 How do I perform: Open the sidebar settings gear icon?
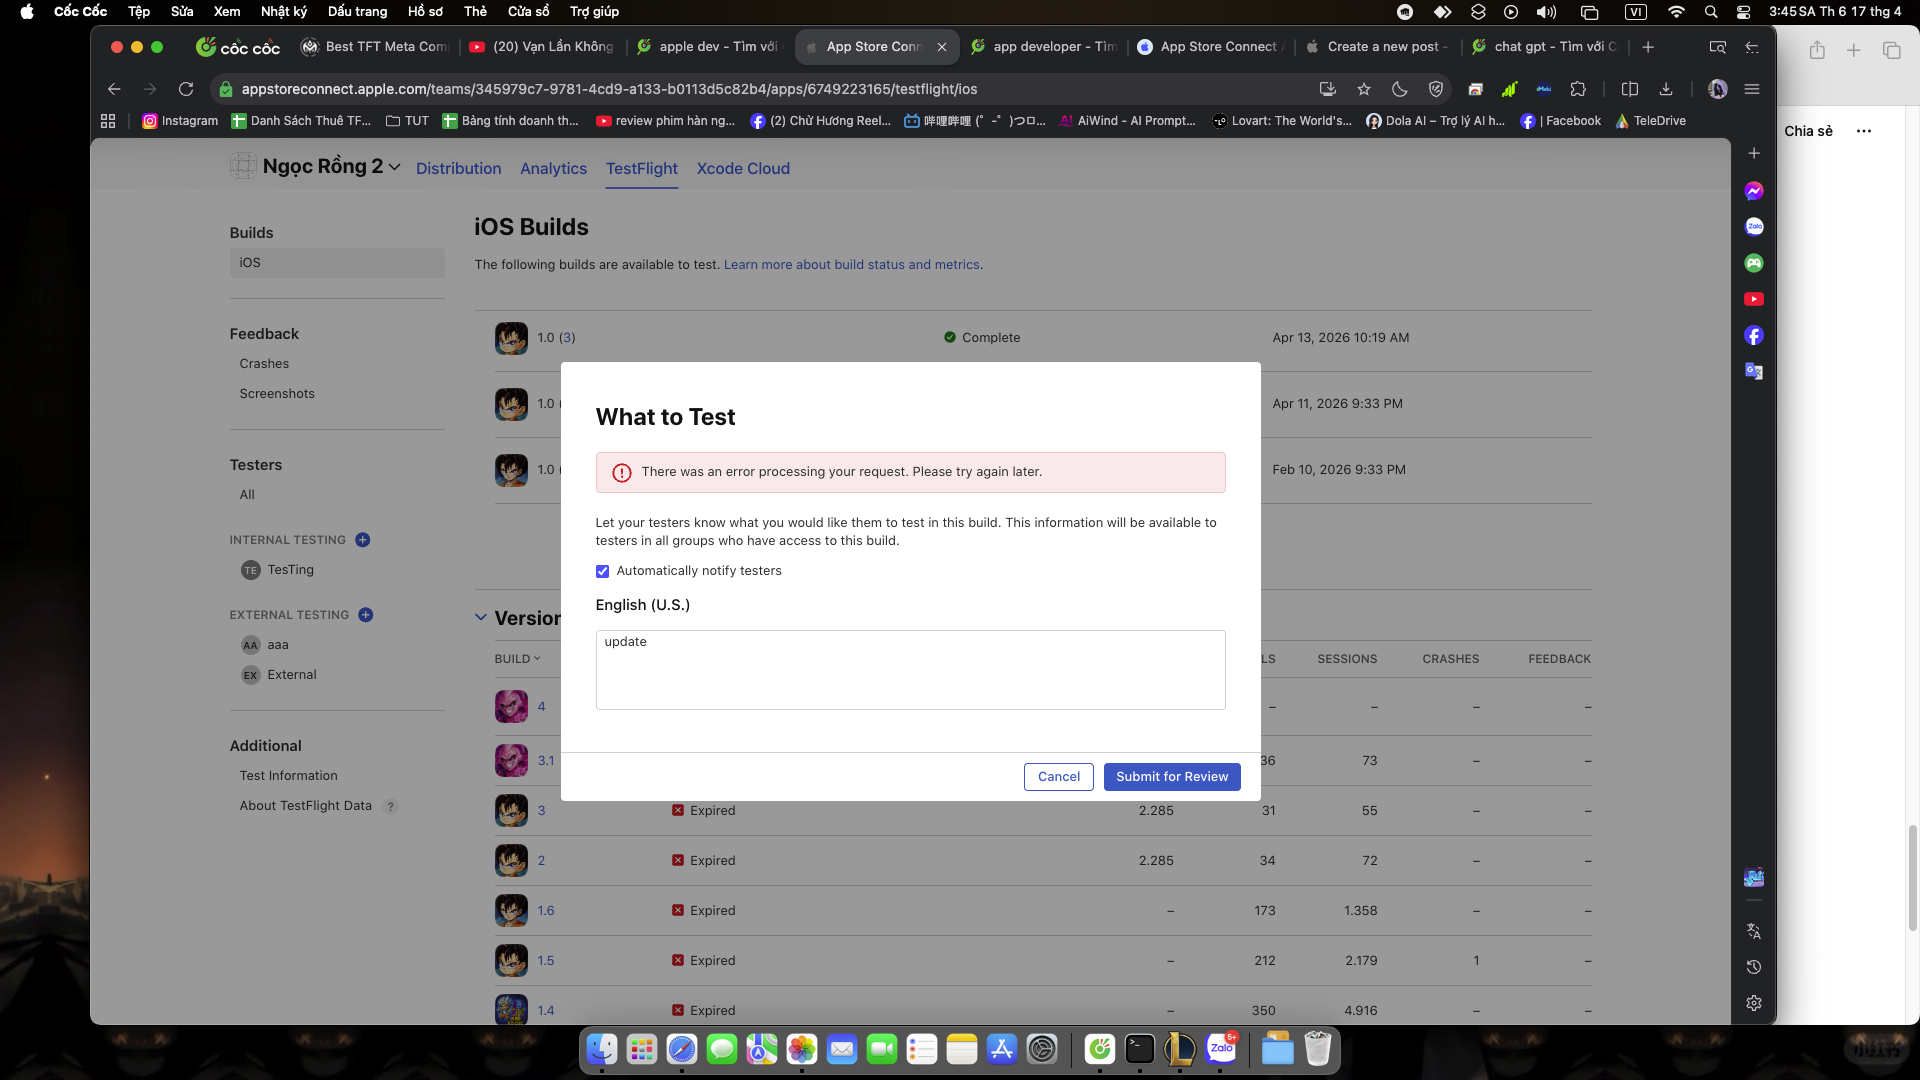[1754, 1003]
